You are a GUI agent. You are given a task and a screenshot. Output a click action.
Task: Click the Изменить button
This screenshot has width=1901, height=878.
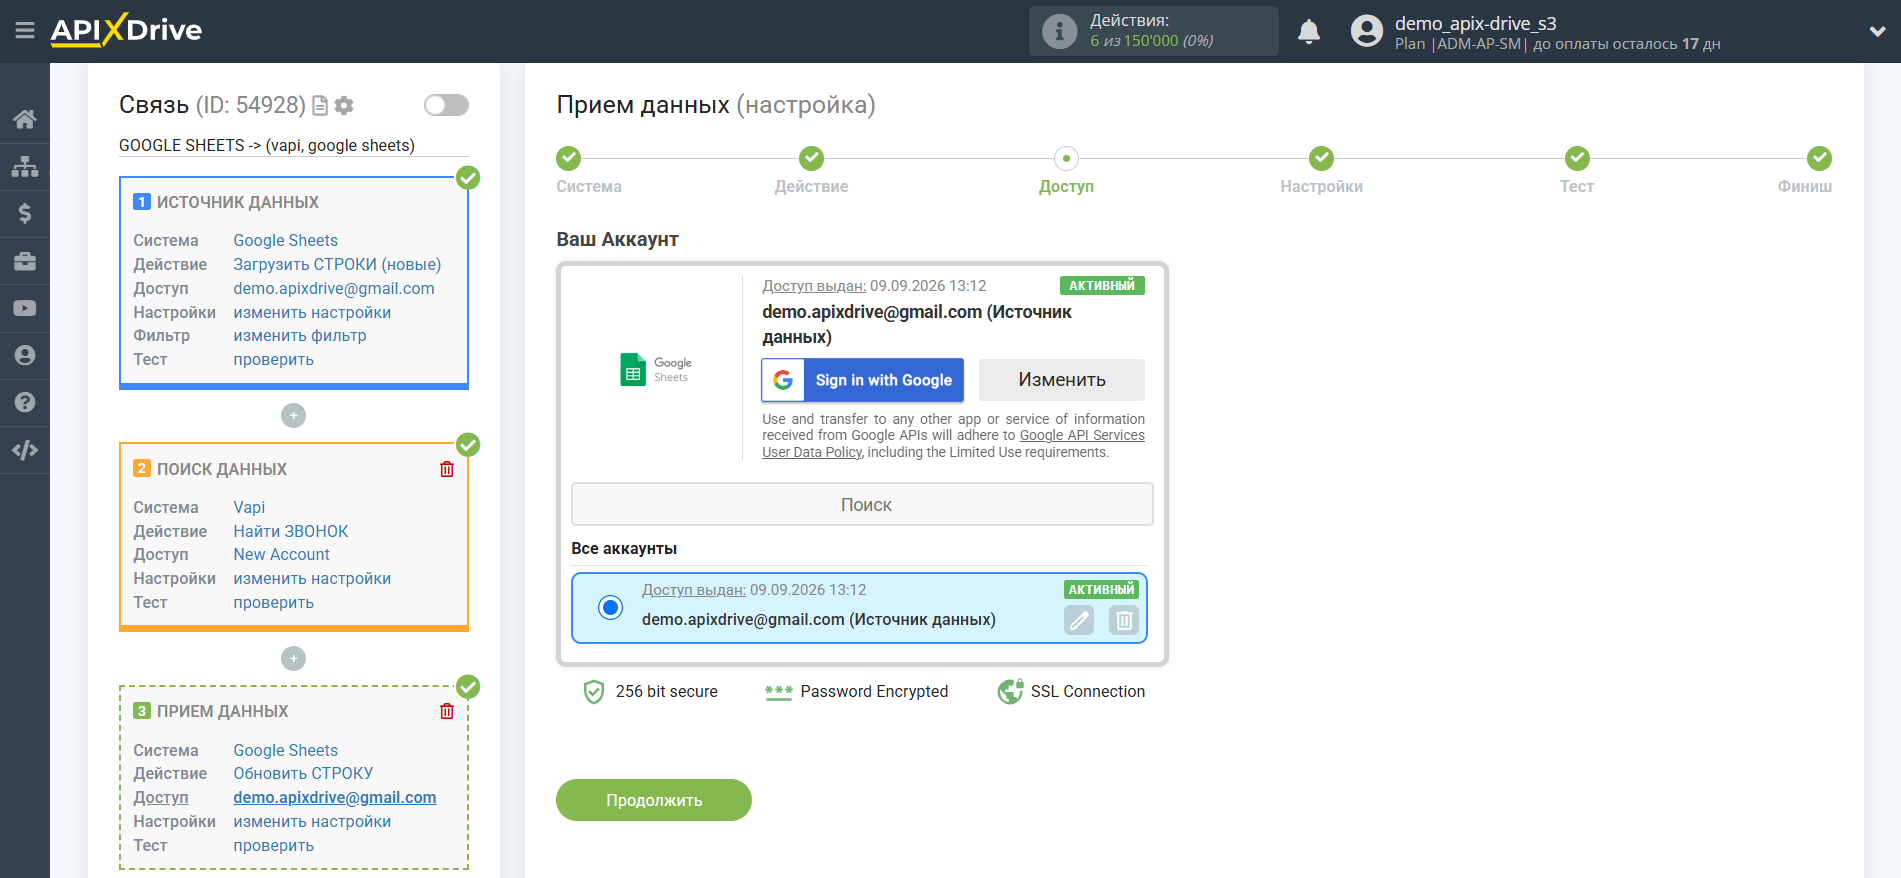[1061, 380]
